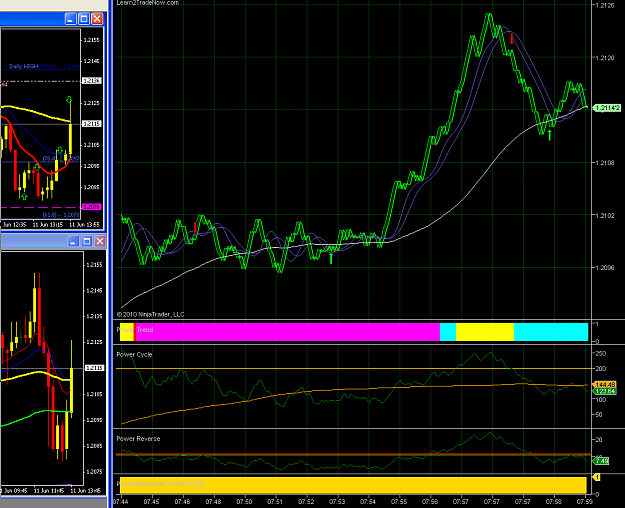This screenshot has height=508, width=625.
Task: Click the PowerMomentum(10,105,70,35) label
Action: pyautogui.click(x=161, y=484)
